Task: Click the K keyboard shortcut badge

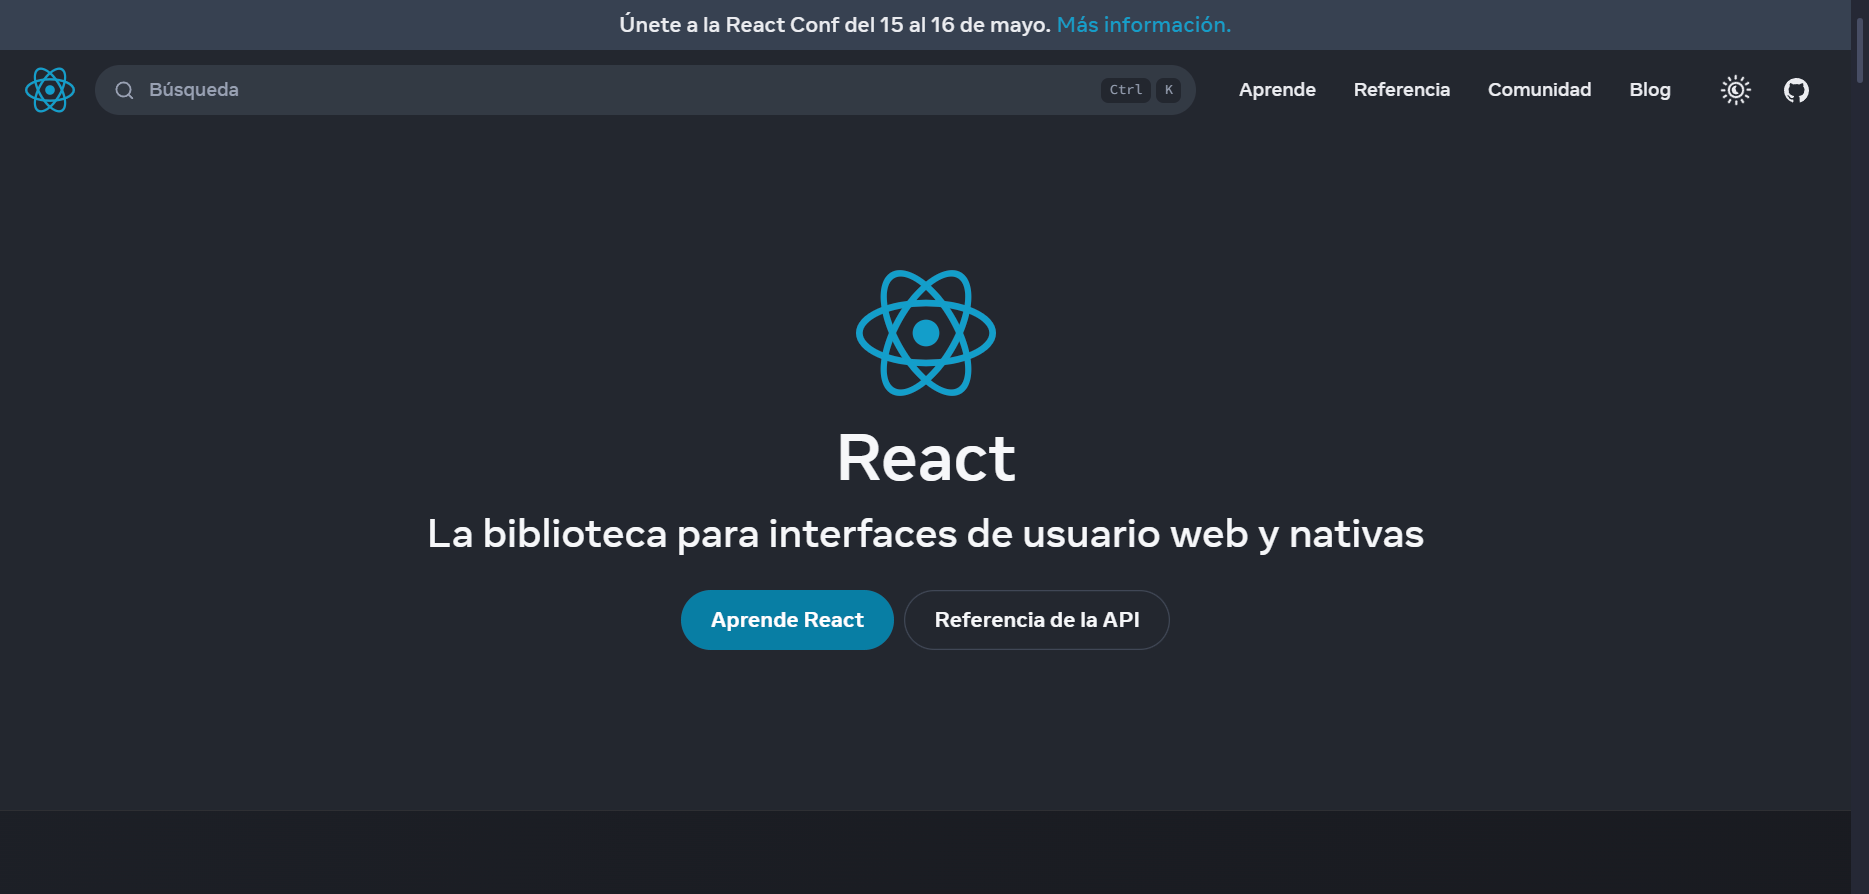Action: [x=1168, y=90]
